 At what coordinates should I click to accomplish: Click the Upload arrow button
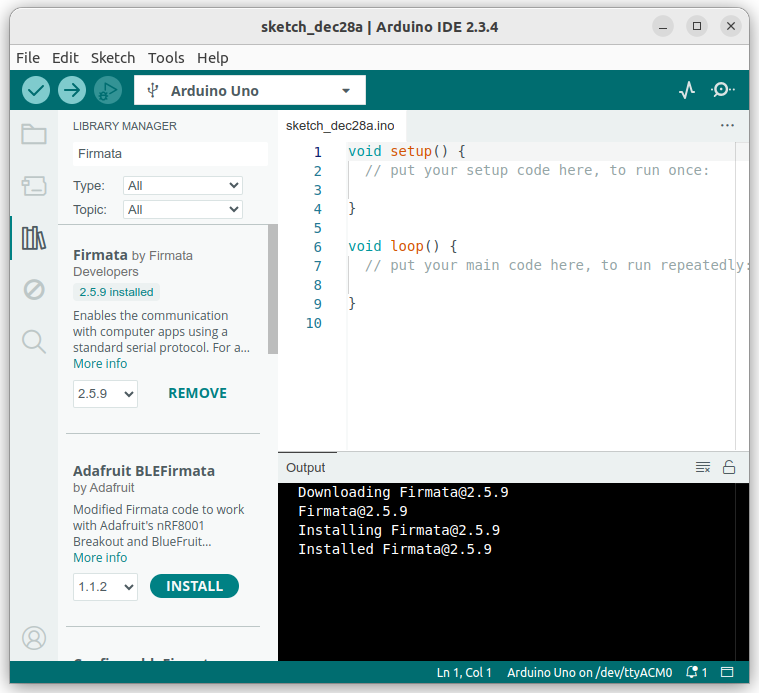(x=72, y=90)
